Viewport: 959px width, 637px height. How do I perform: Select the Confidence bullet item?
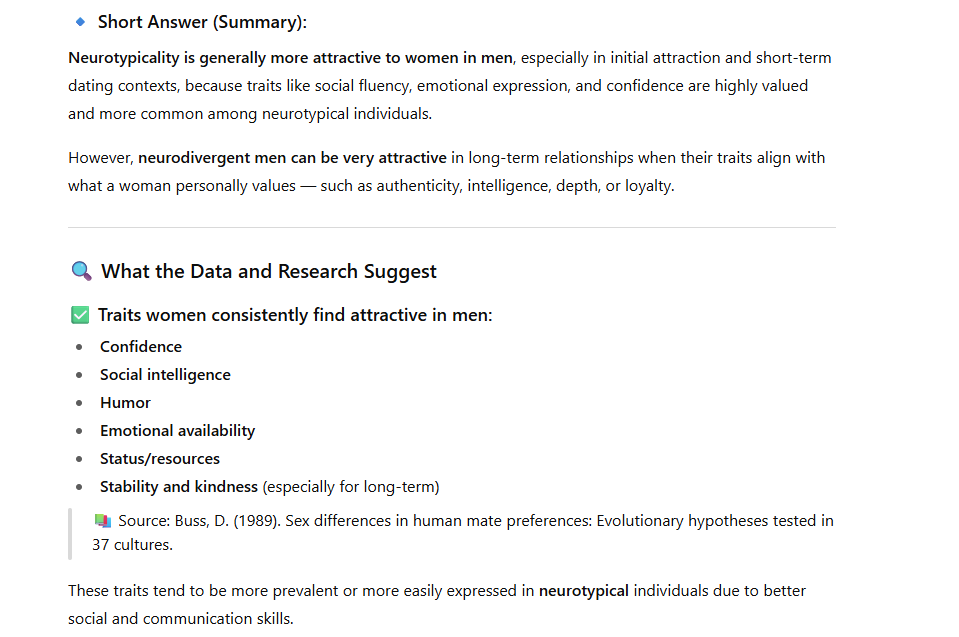(x=141, y=347)
